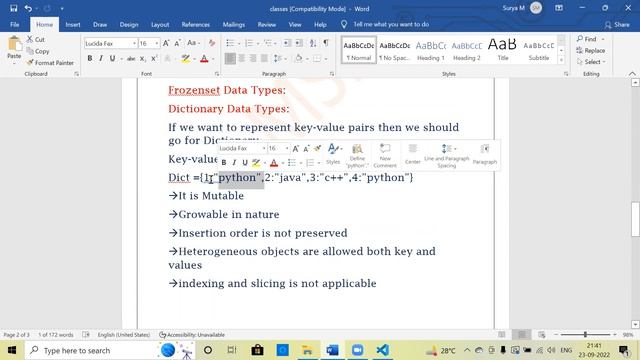Click Replace in Editing group
This screenshot has height=360, width=640.
point(591,51)
